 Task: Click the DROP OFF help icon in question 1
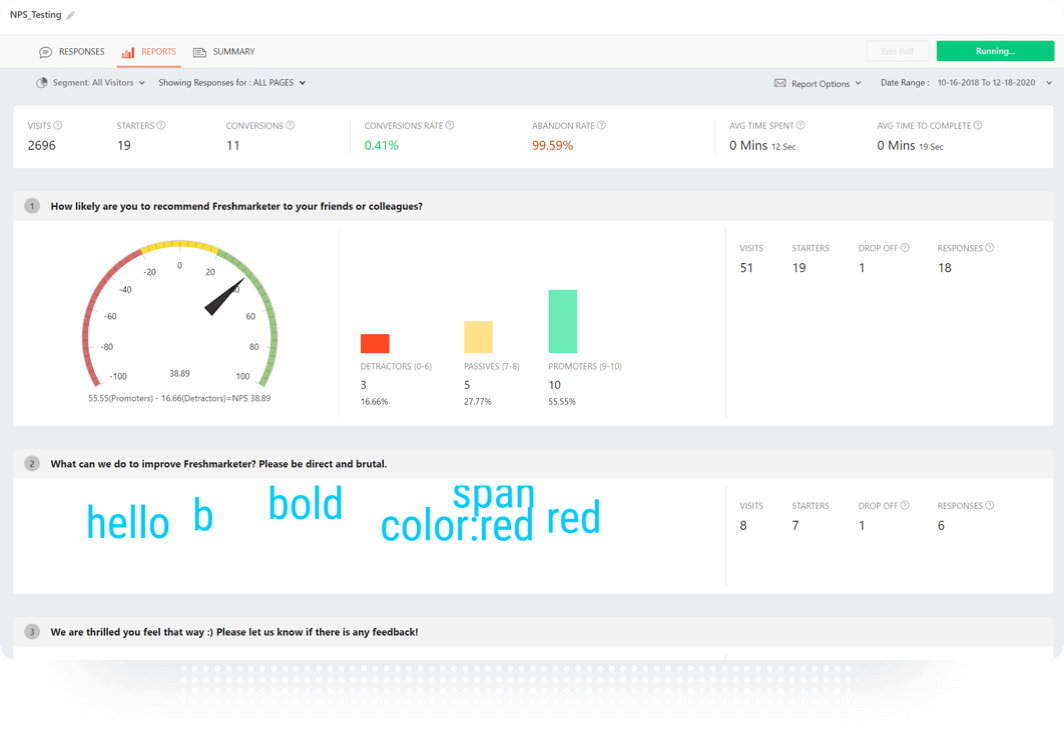coord(905,248)
